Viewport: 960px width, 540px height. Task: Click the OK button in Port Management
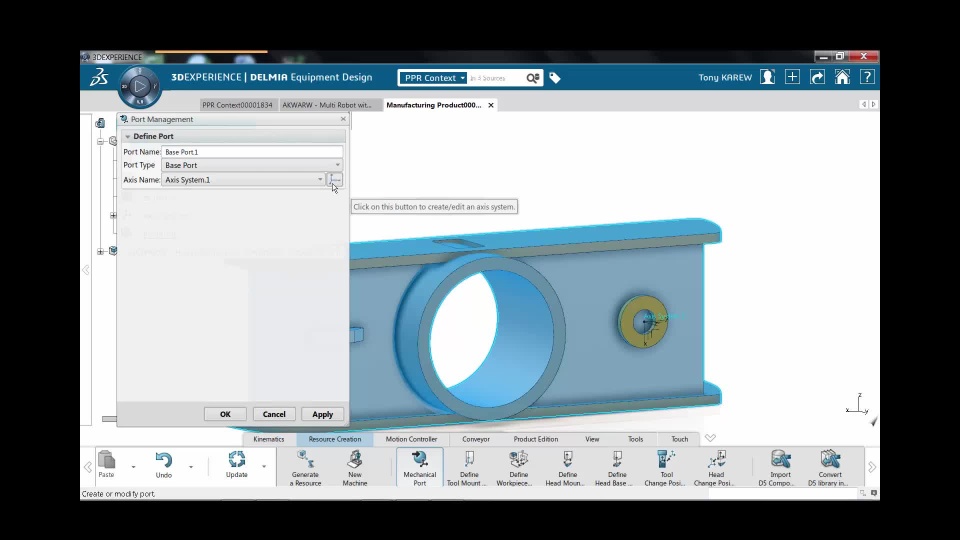pyautogui.click(x=225, y=414)
